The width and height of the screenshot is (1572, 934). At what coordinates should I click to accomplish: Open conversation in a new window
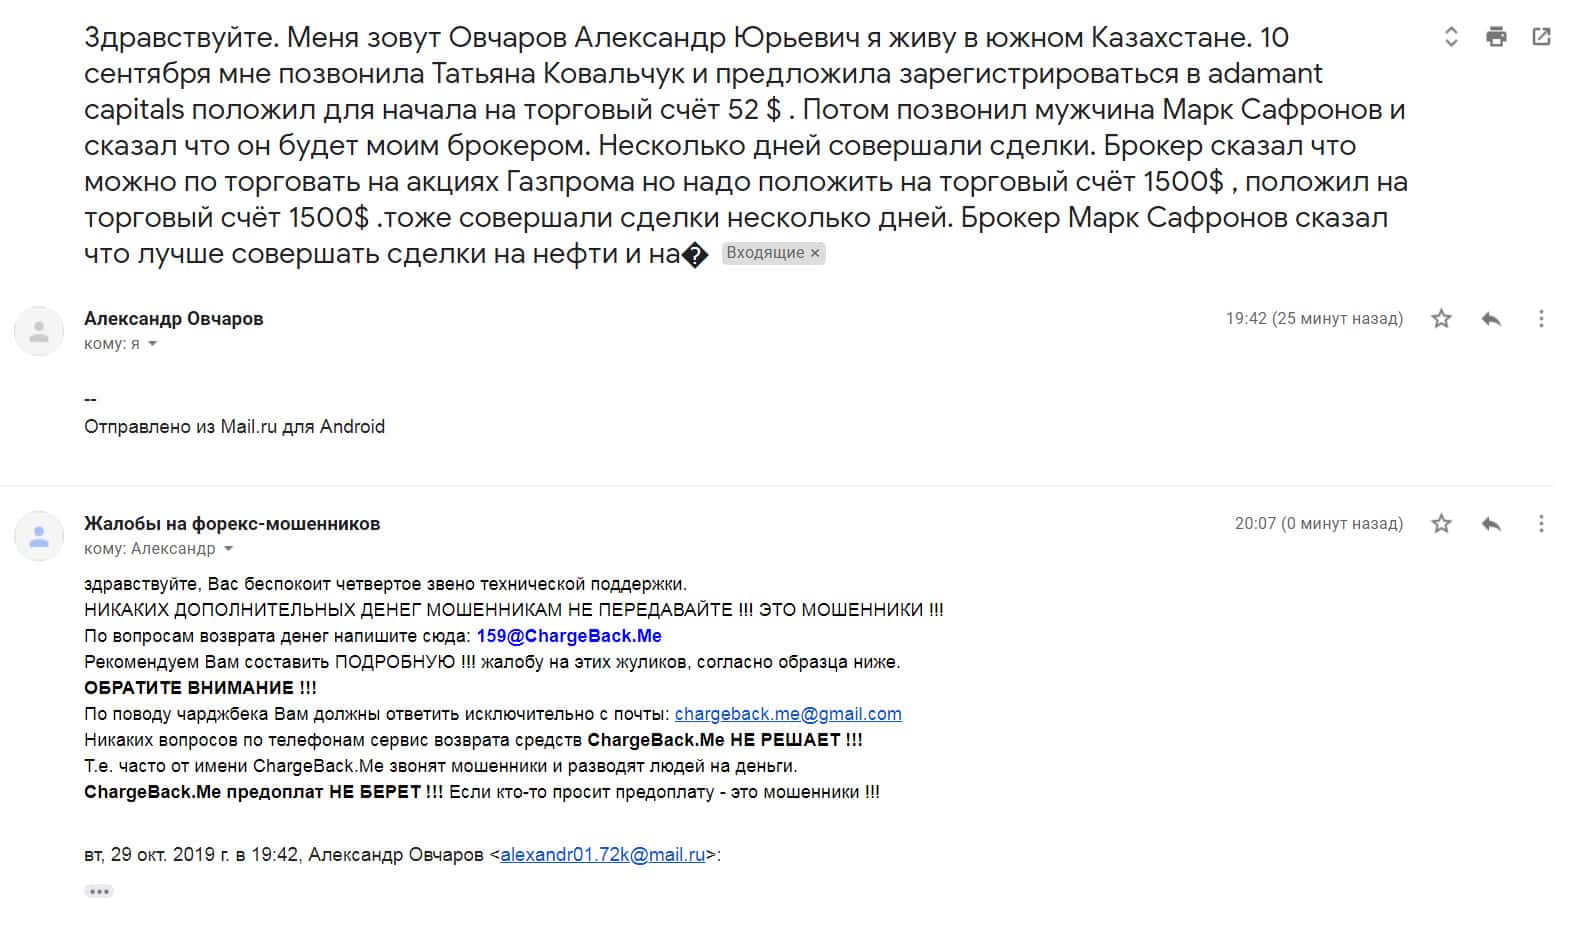click(x=1541, y=38)
